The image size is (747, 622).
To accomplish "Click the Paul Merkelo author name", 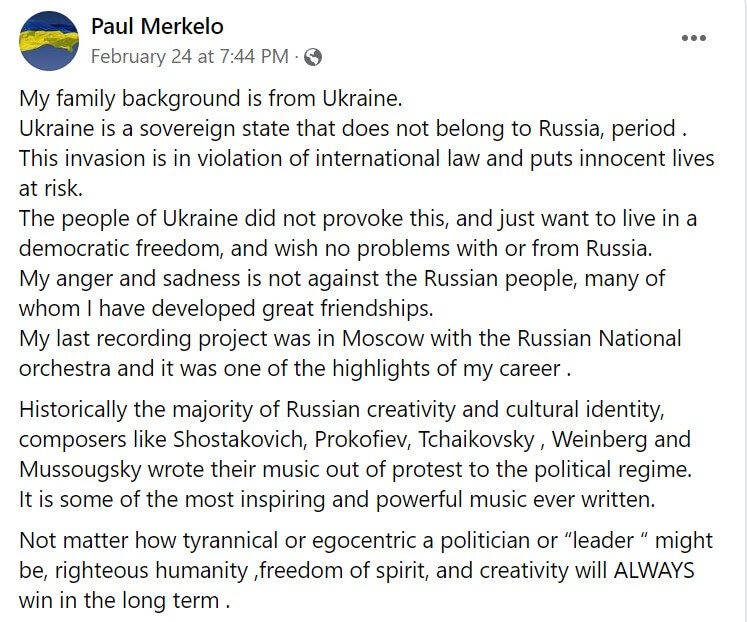I will pos(158,26).
